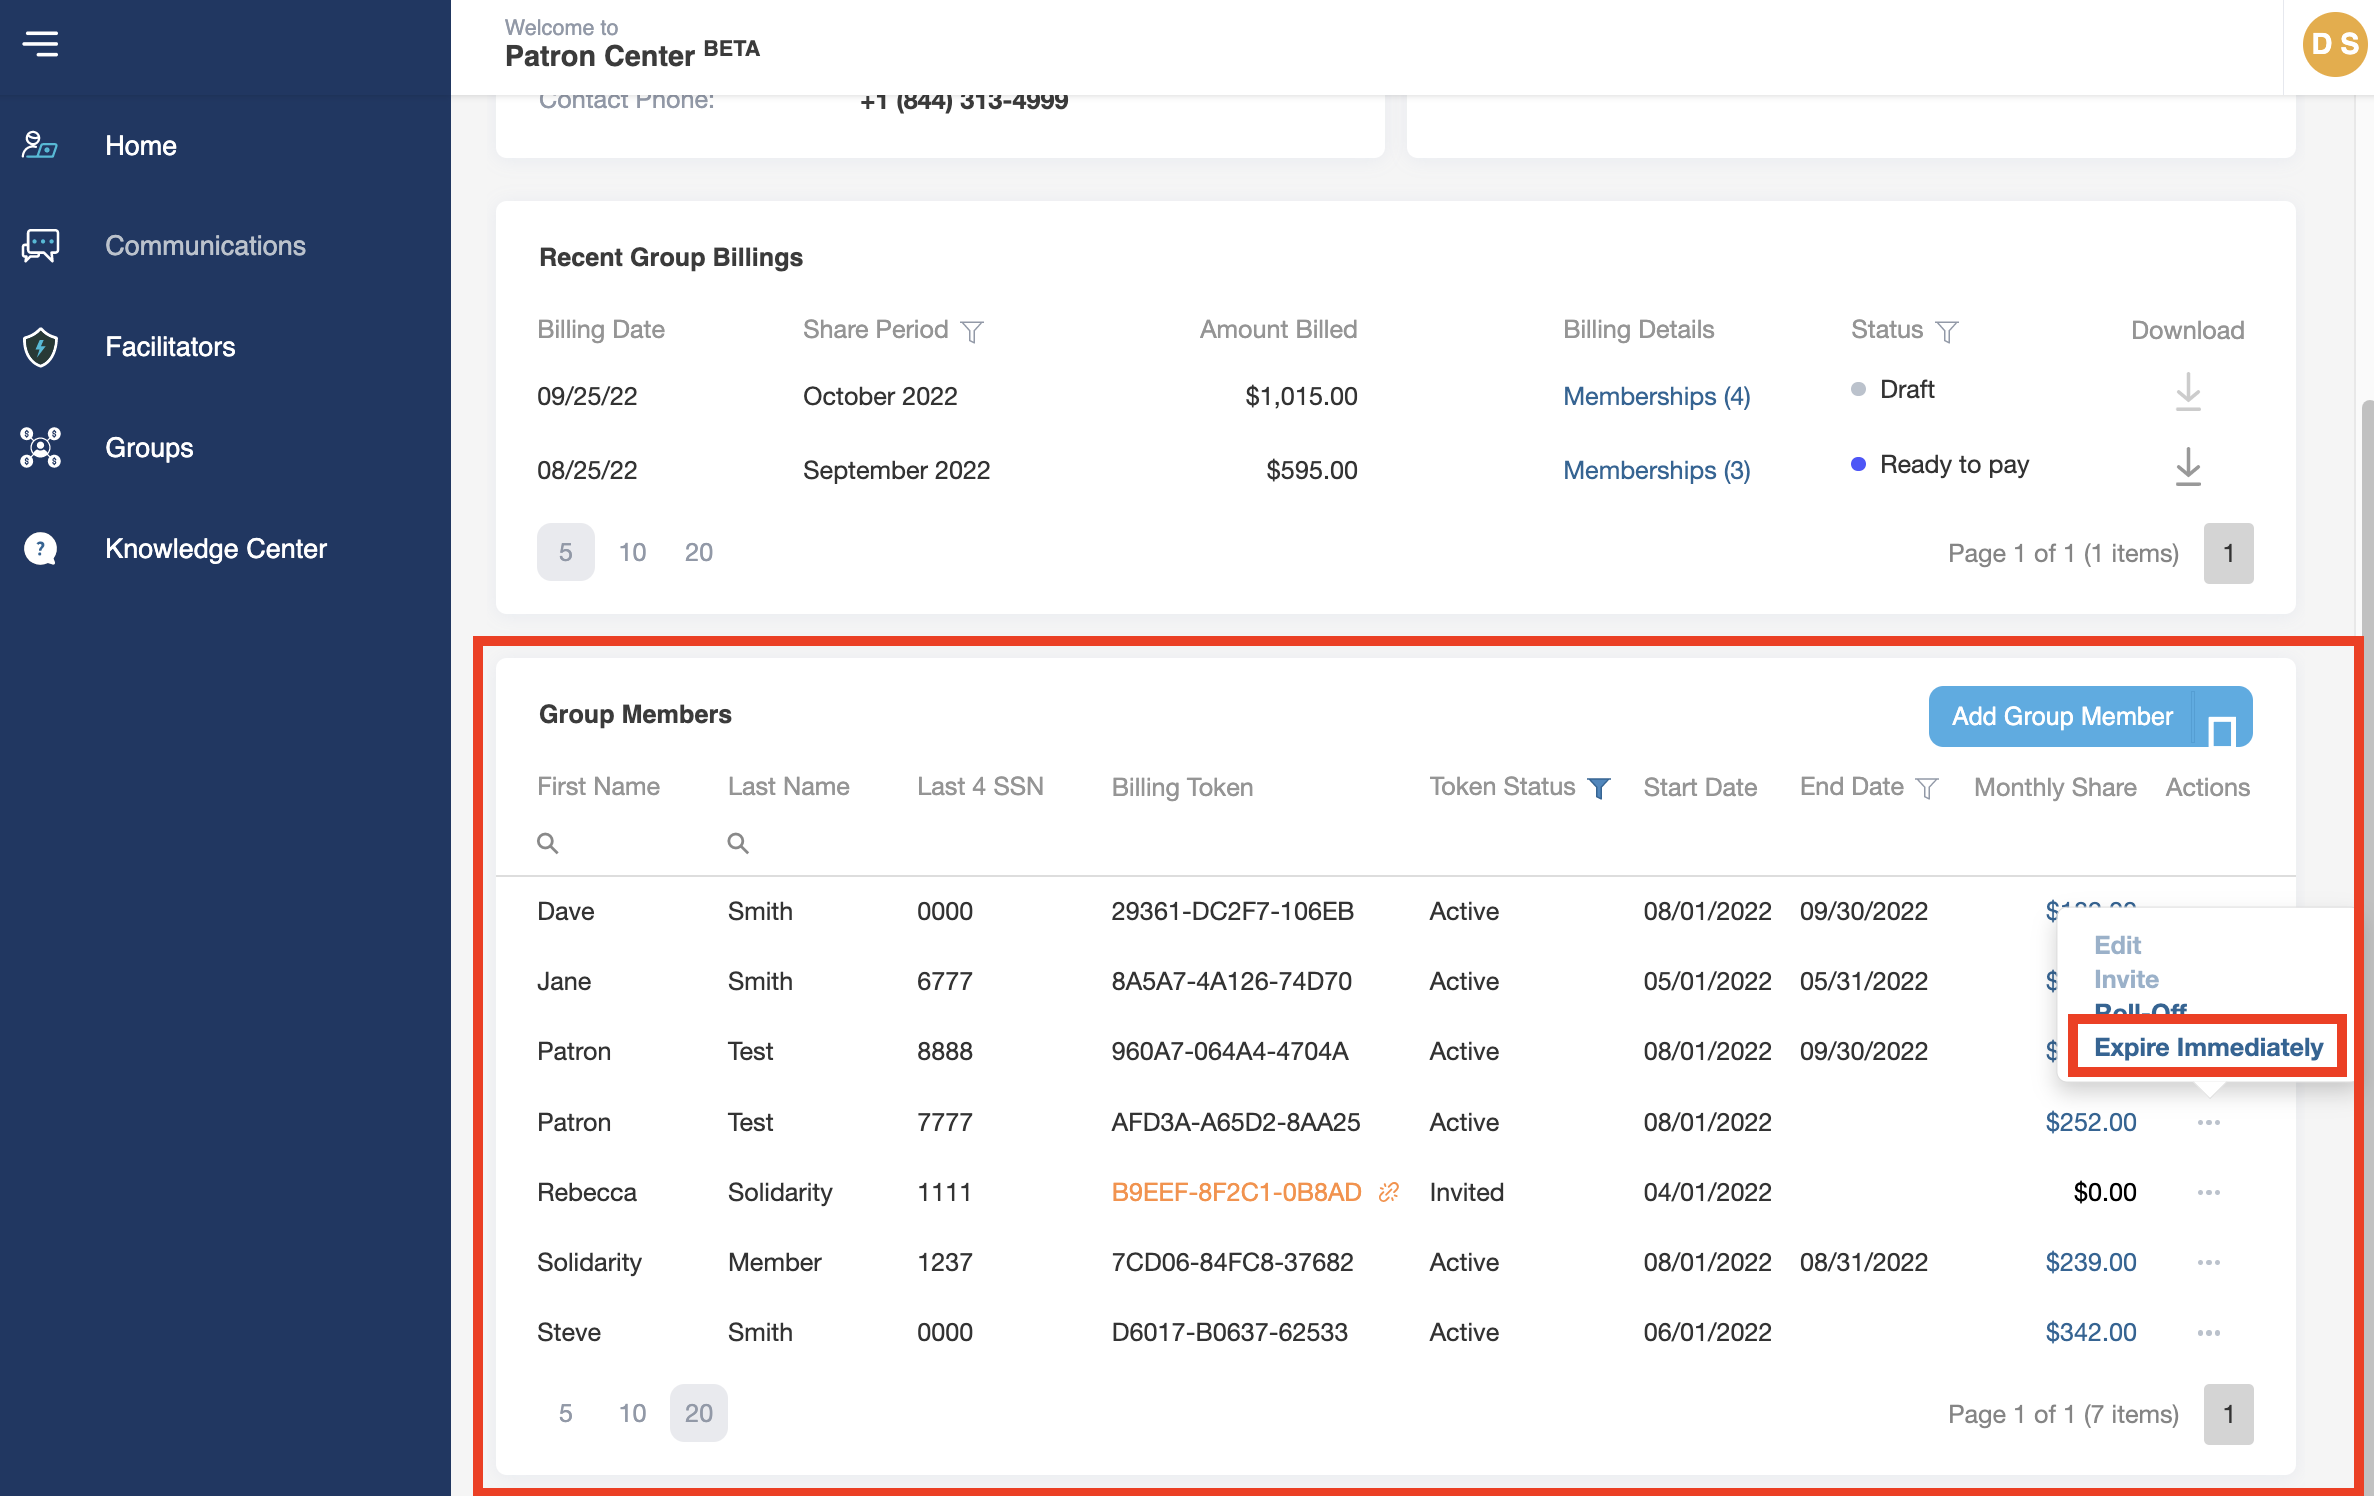Open the End Date column filter
Viewport: 2374px width, 1496px height.
pyautogui.click(x=1927, y=788)
